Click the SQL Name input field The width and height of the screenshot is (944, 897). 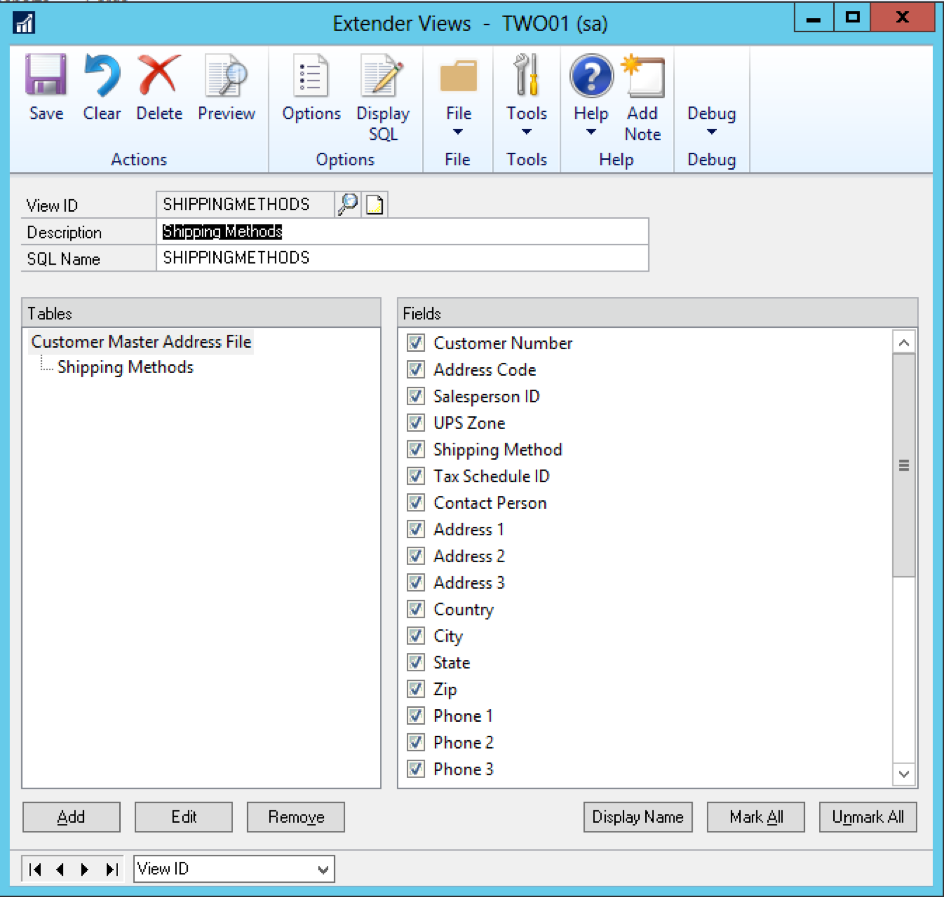coord(402,258)
